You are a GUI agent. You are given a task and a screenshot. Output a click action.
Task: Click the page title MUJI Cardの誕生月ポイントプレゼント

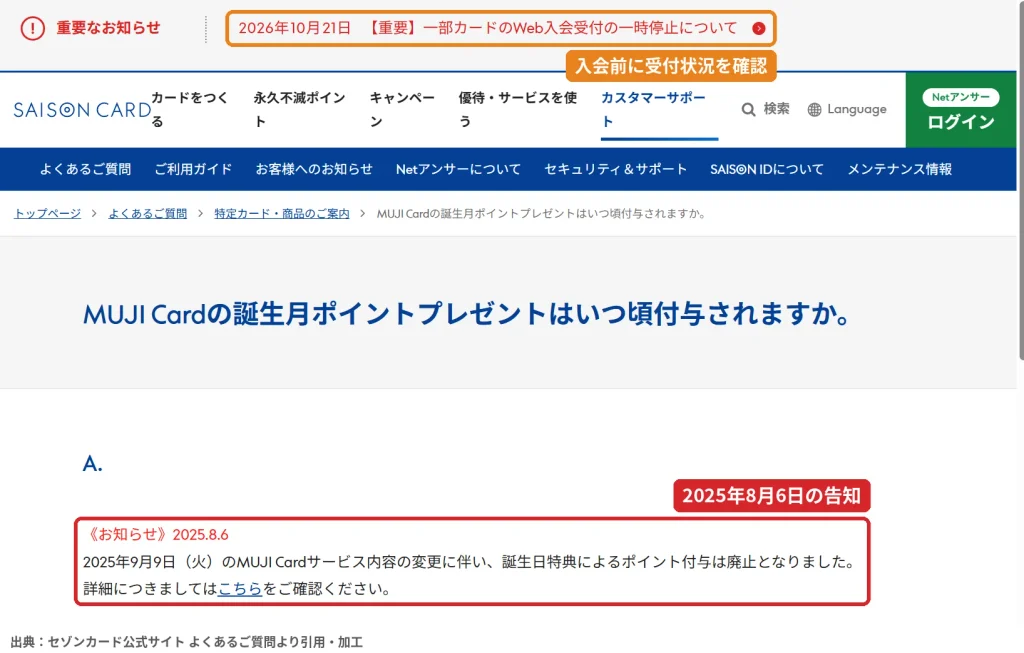[x=466, y=314]
